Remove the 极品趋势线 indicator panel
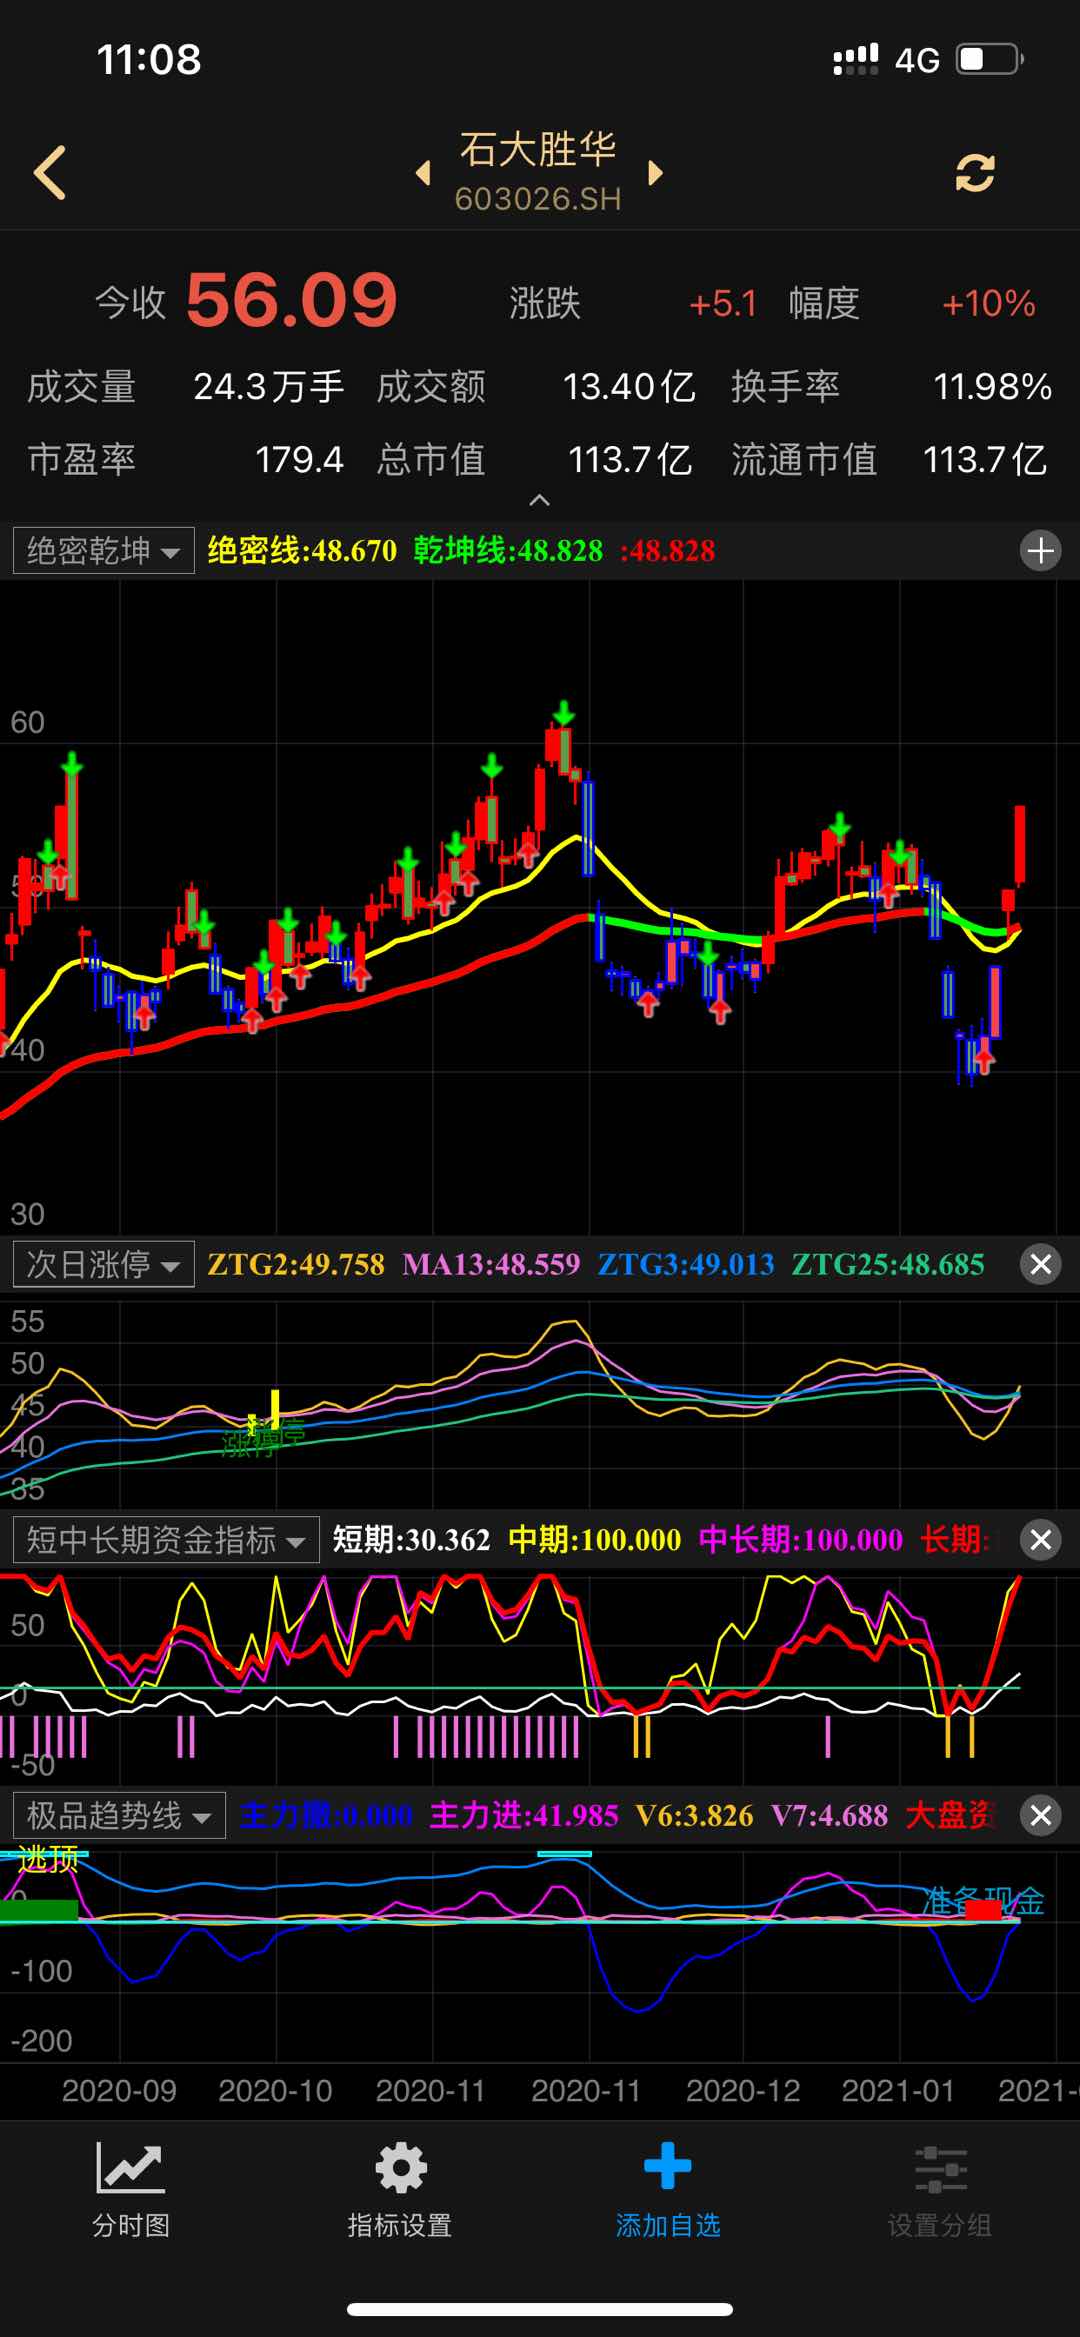1080x2337 pixels. click(x=1040, y=1814)
